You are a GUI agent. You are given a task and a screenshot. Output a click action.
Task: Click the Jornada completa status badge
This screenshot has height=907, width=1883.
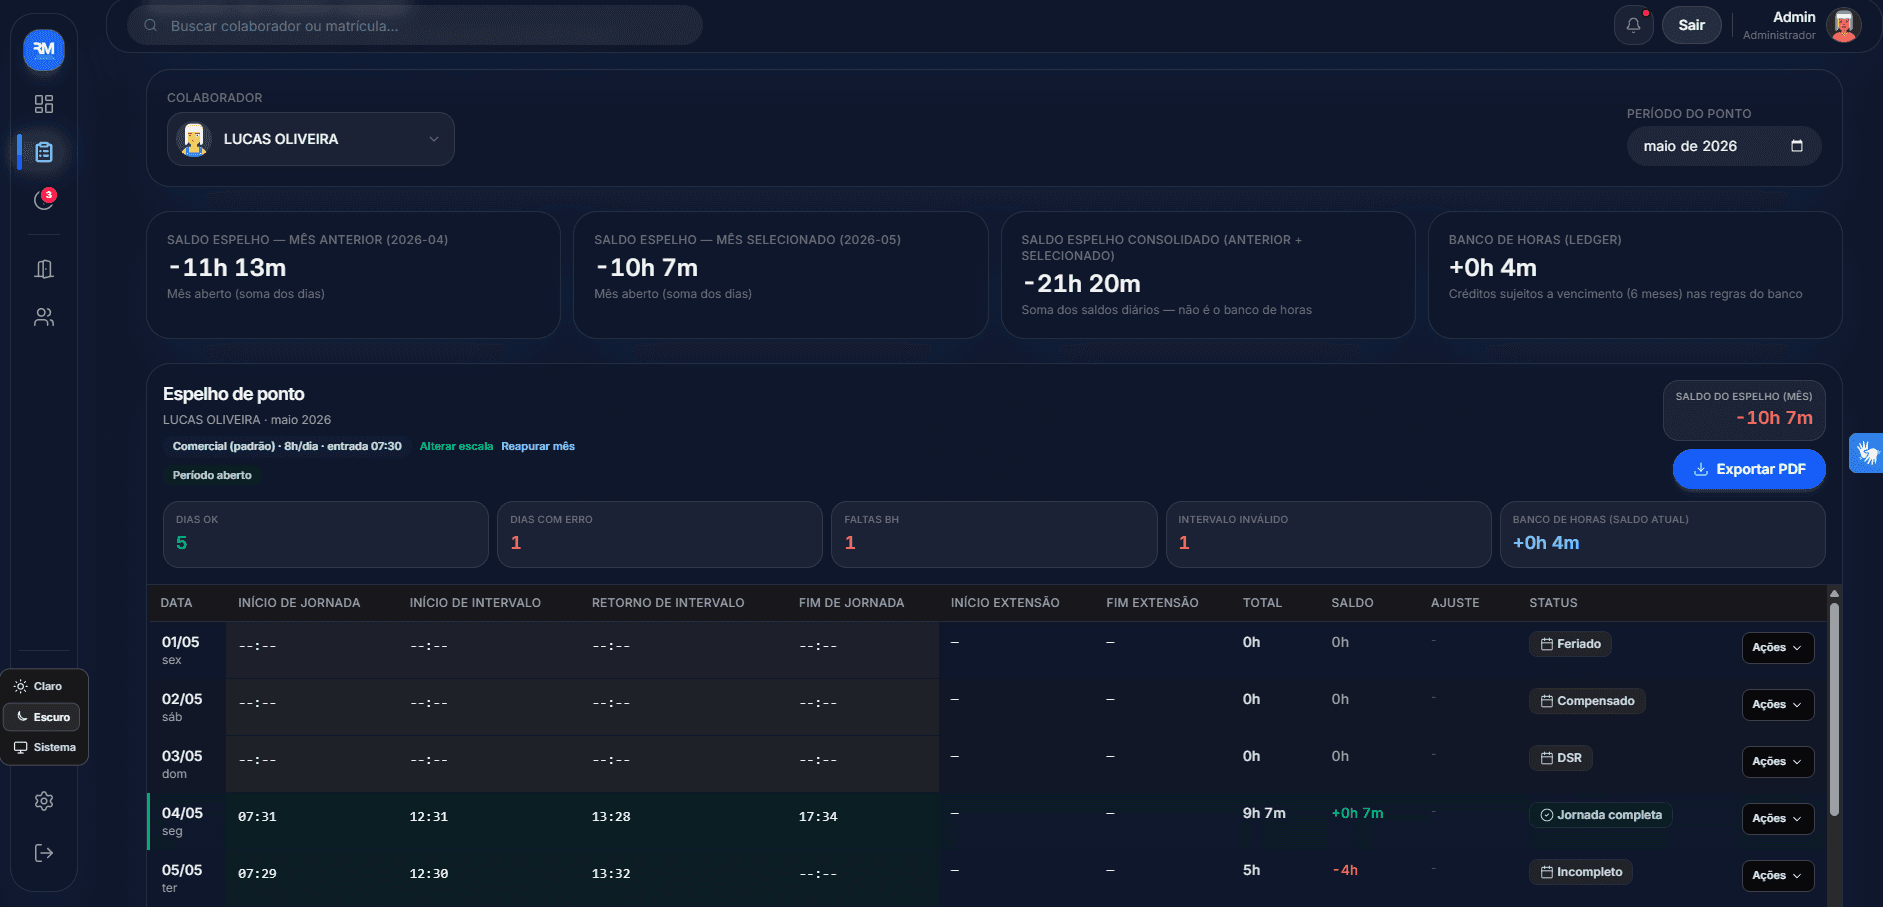point(1600,815)
